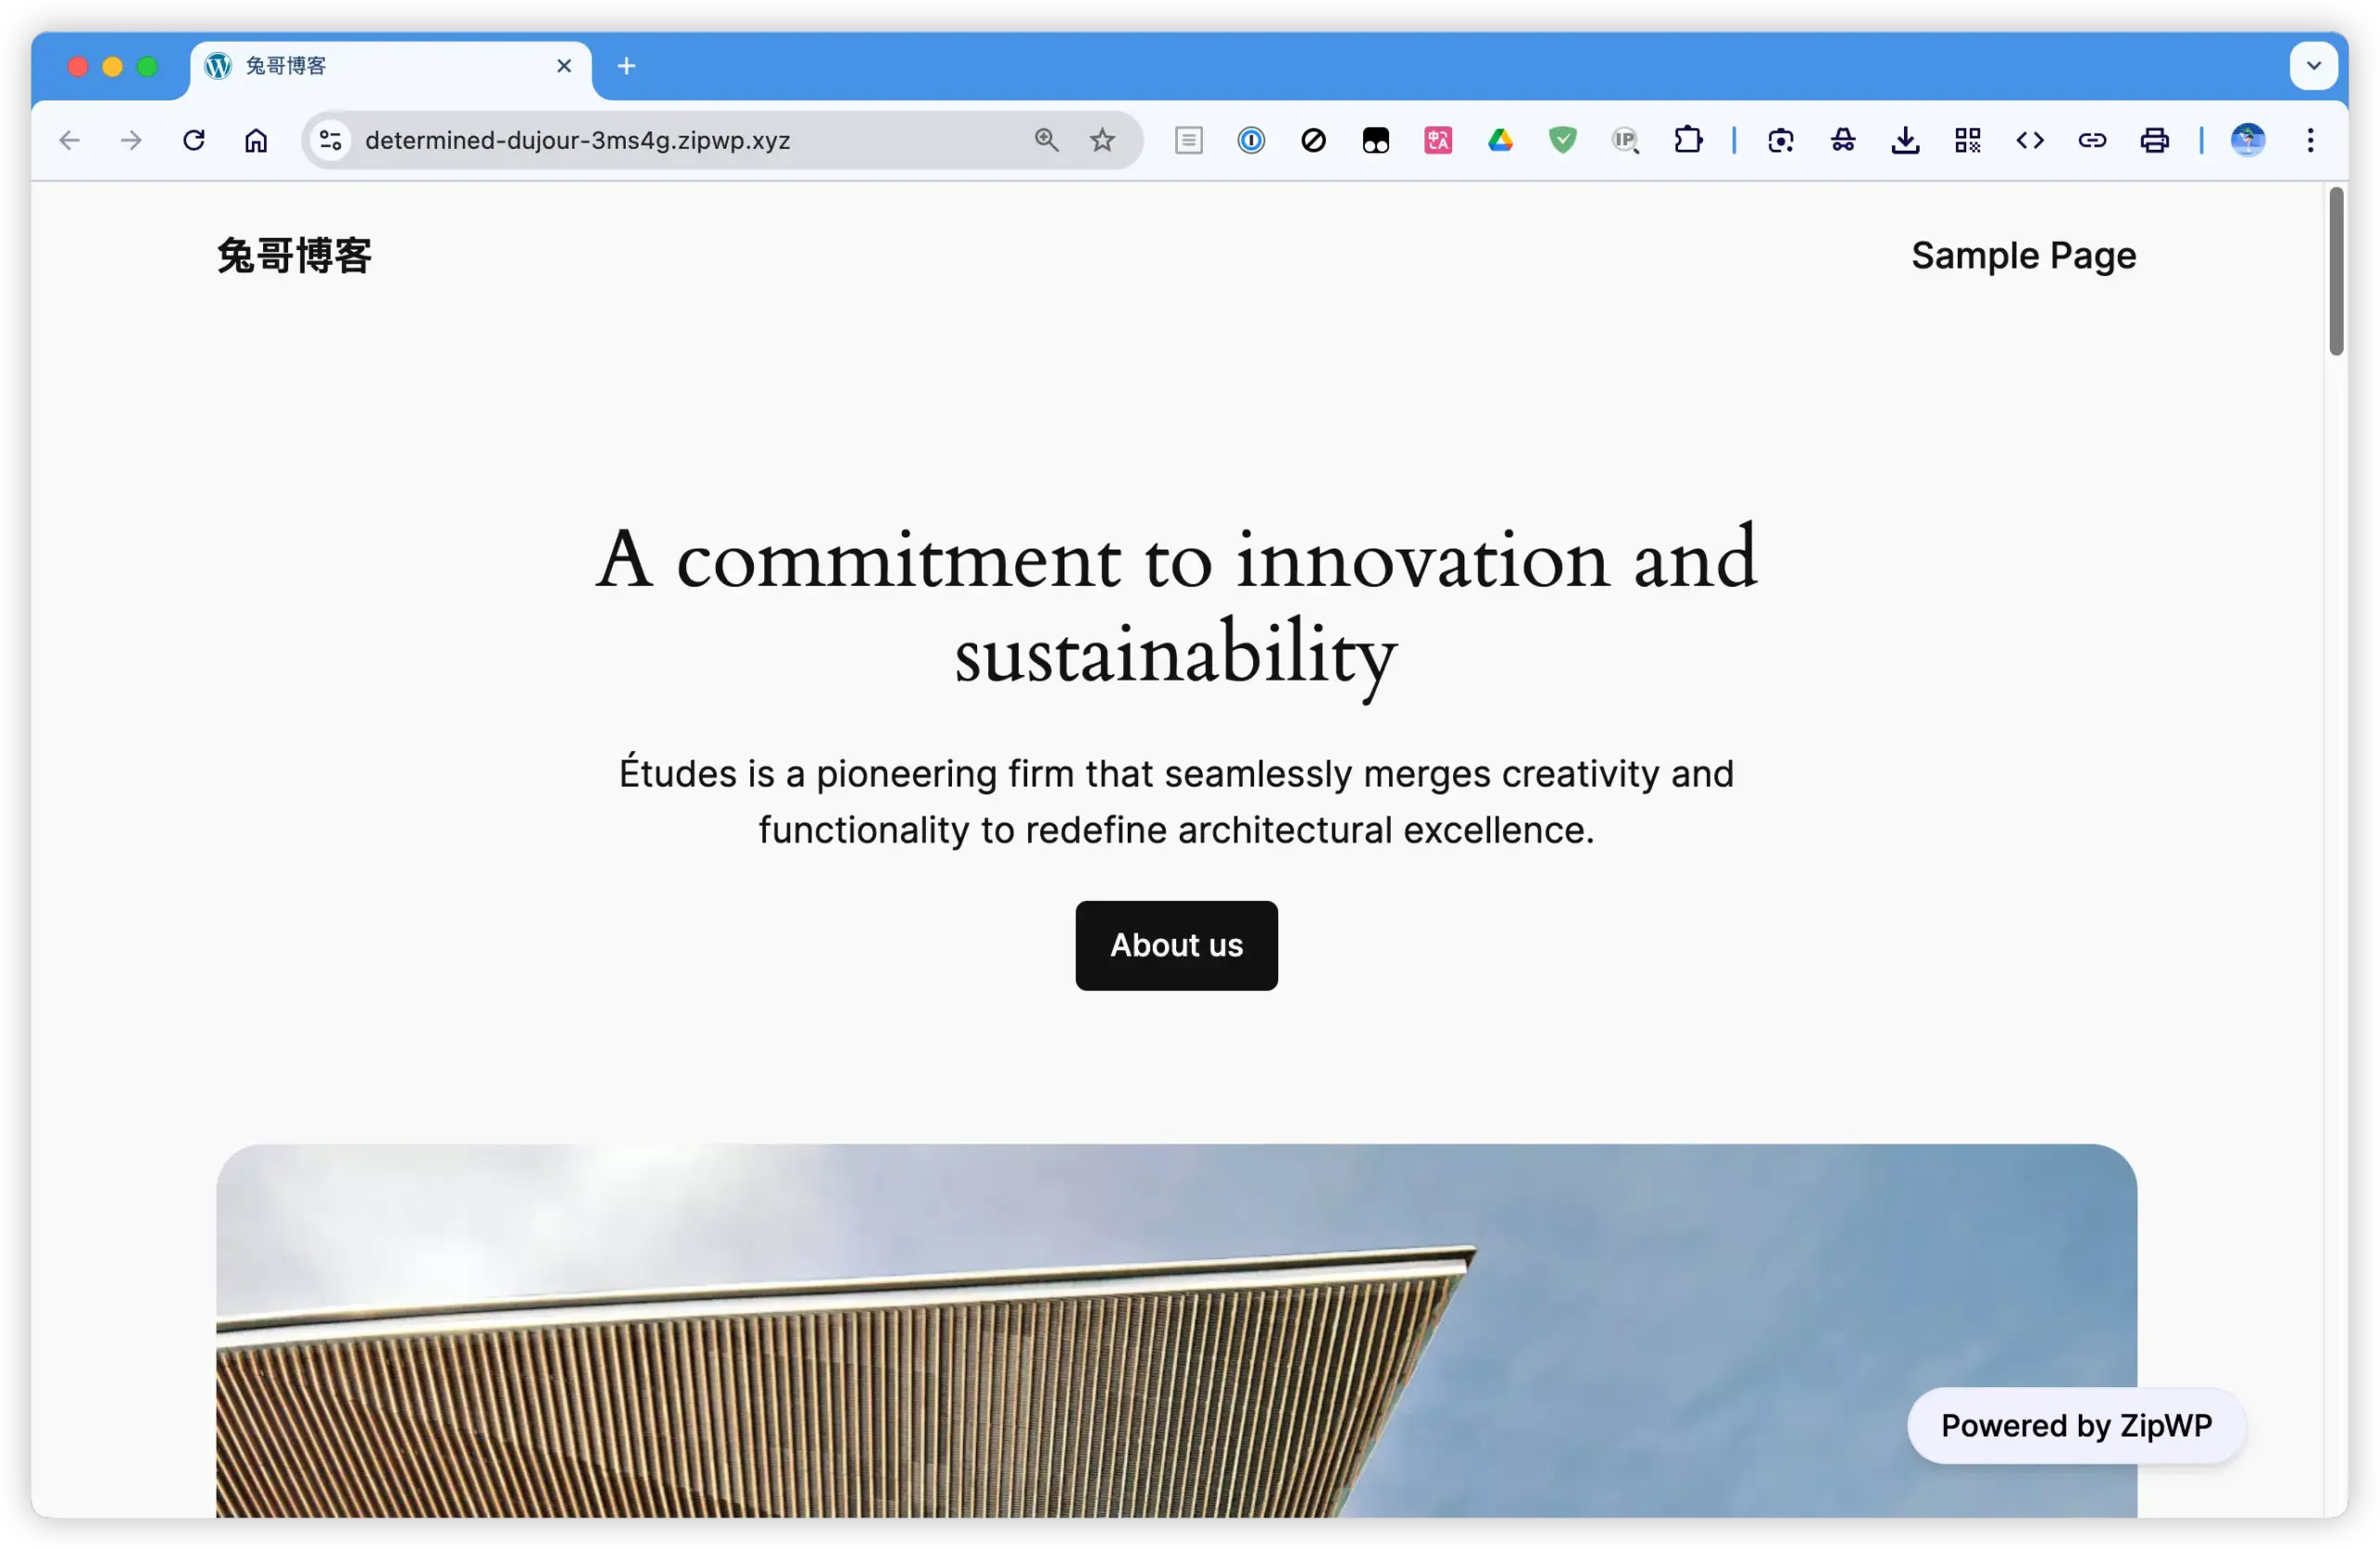Click the About us button
The image size is (2380, 1549).
pos(1176,945)
